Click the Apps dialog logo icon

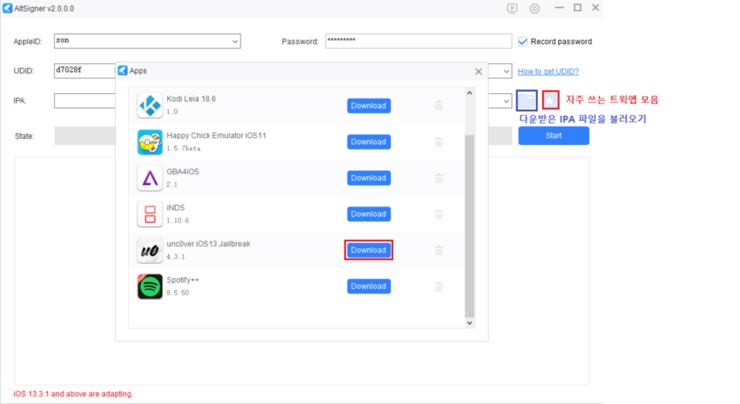point(123,70)
